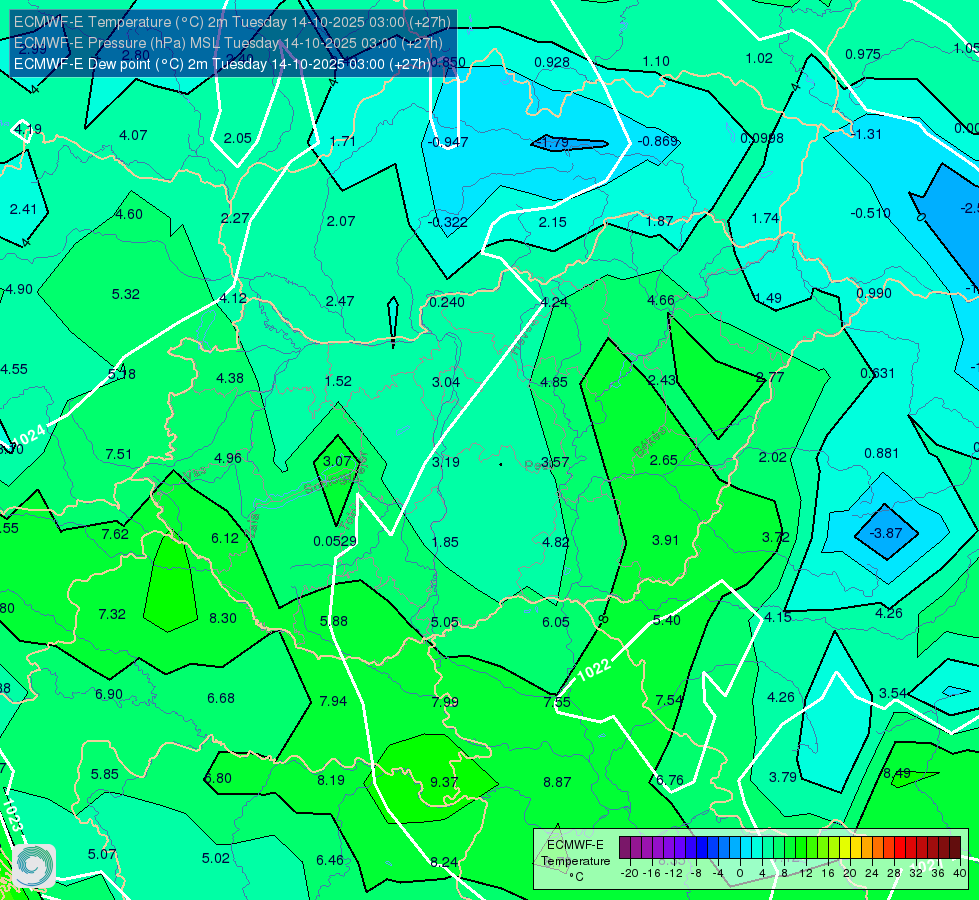Viewport: 979px width, 900px height.
Task: Click the '6.68' temperature value
Action: [221, 698]
